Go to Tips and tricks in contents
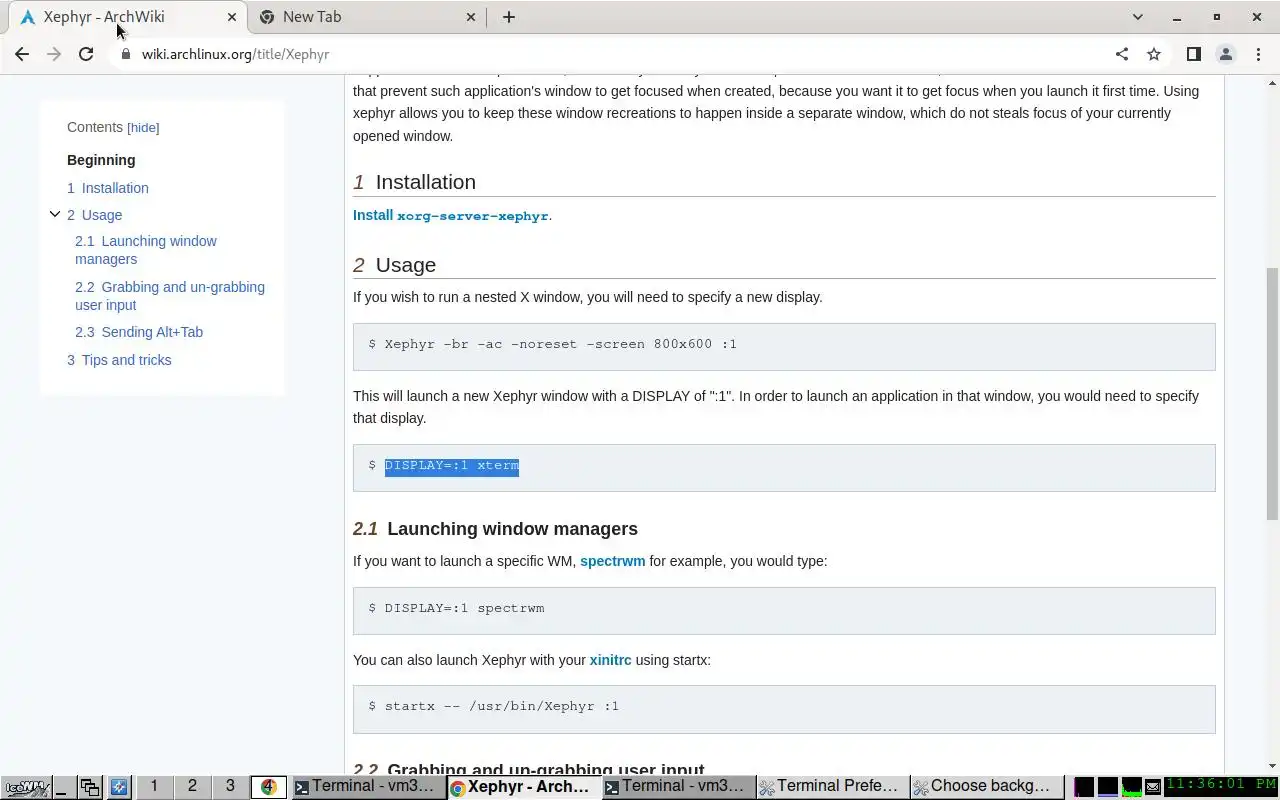The image size is (1280, 800). coord(119,360)
